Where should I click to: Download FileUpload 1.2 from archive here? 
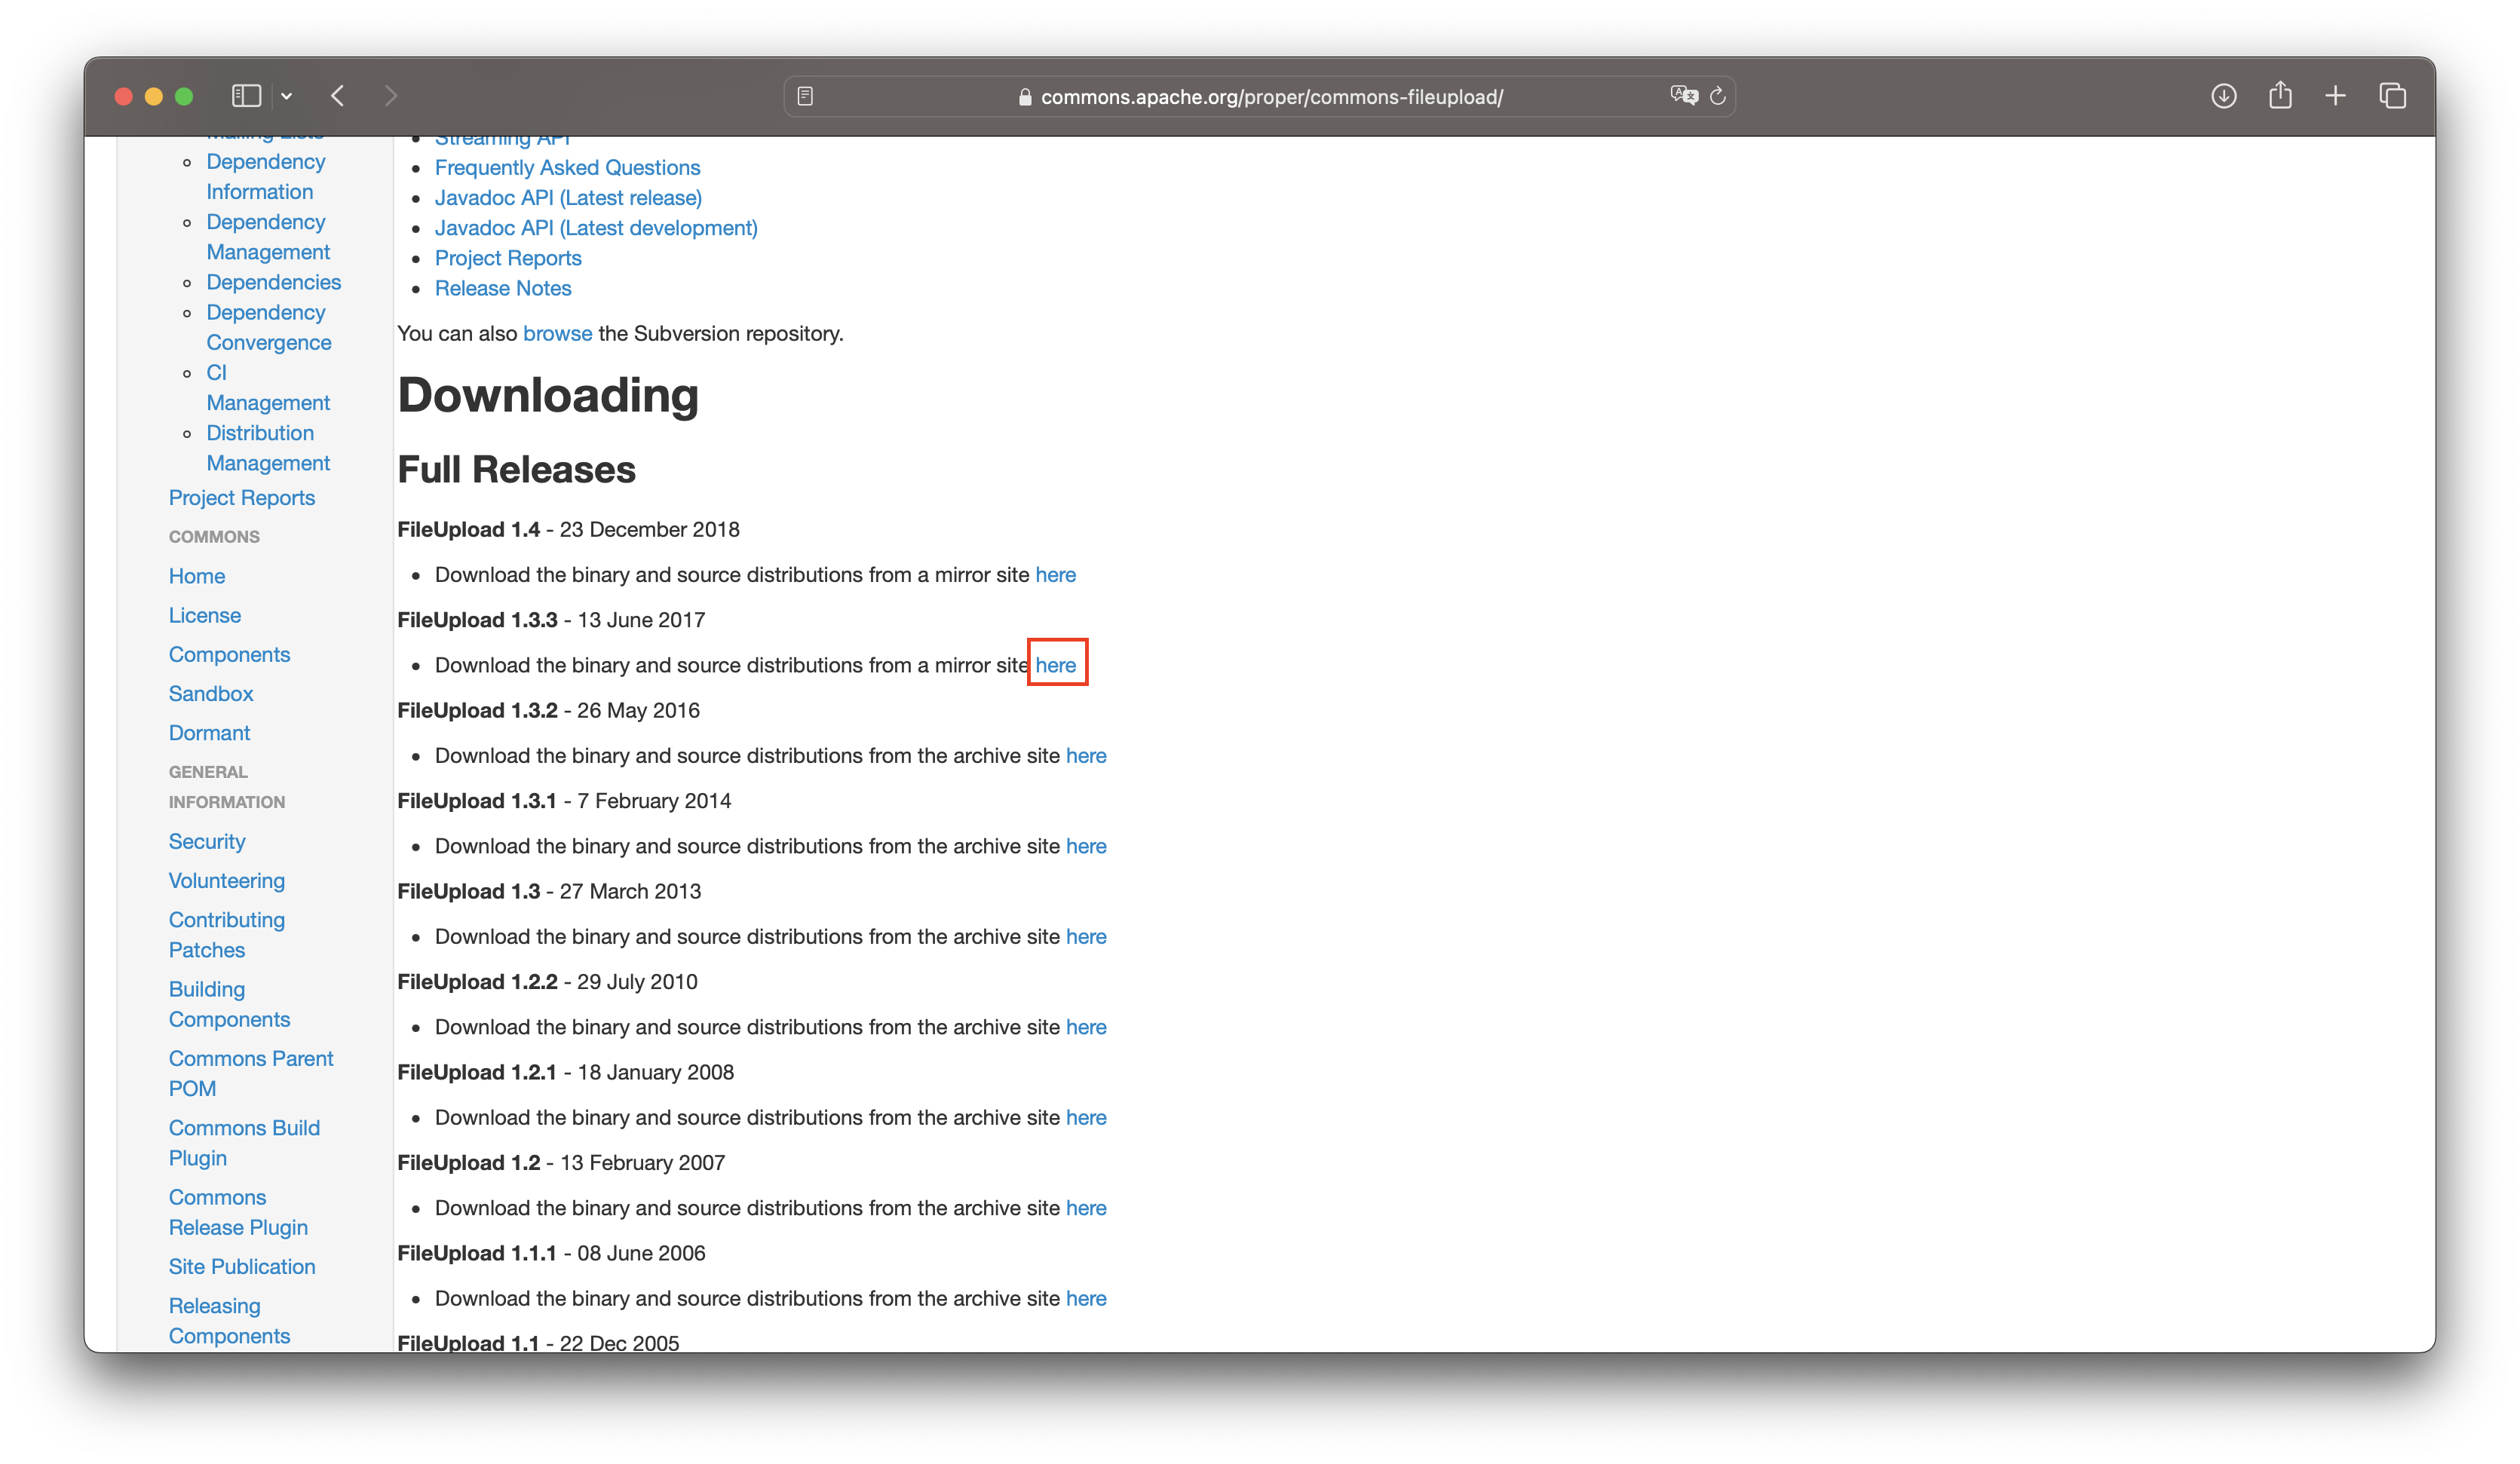point(1086,1208)
